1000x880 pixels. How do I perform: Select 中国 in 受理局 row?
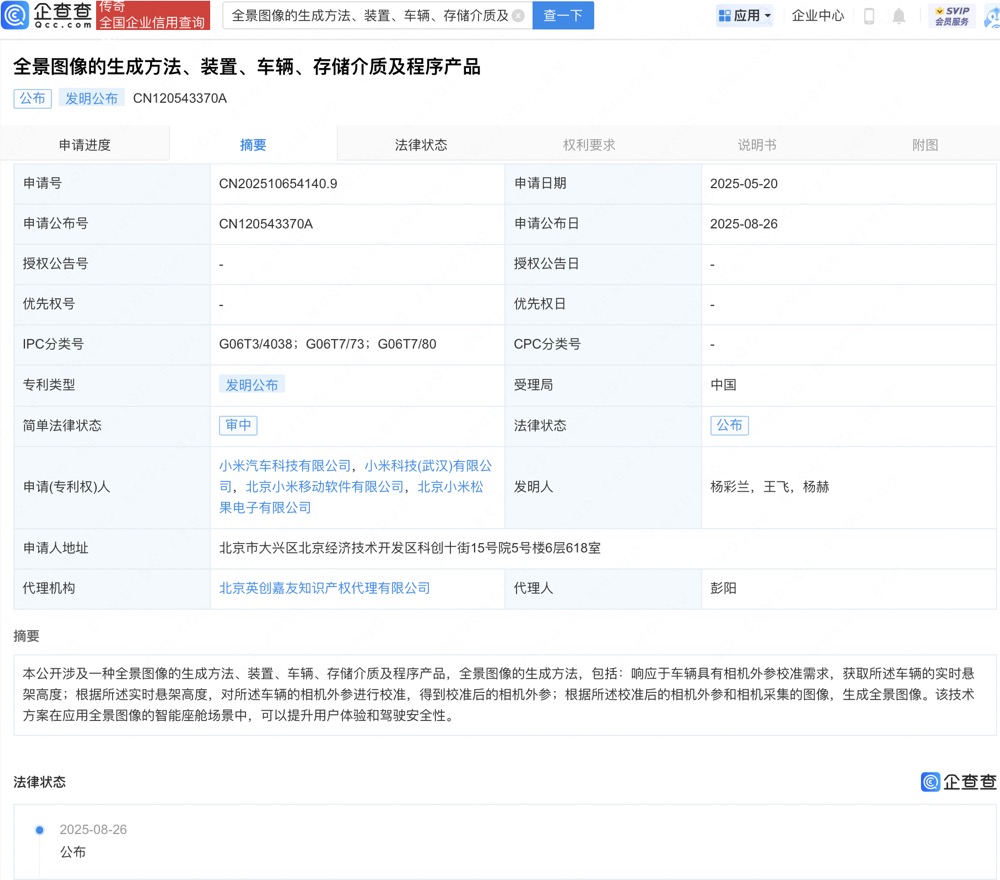[723, 385]
